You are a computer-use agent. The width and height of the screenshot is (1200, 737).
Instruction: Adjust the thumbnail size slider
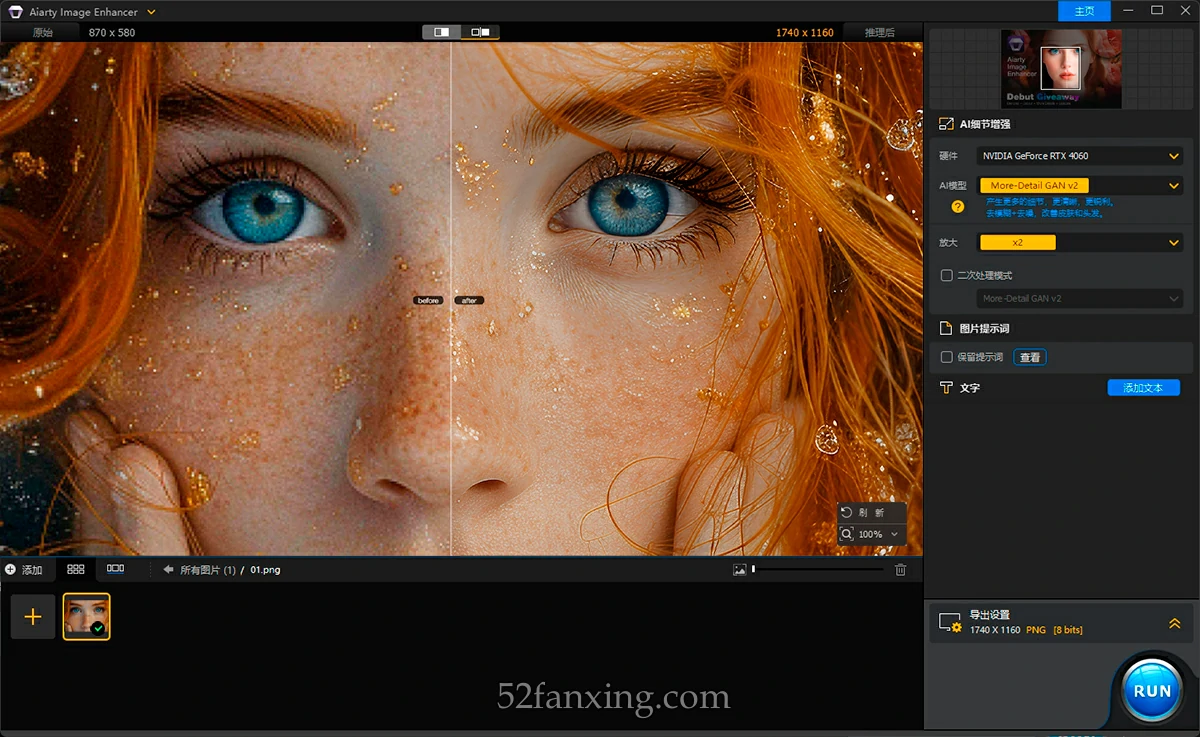[x=818, y=570]
